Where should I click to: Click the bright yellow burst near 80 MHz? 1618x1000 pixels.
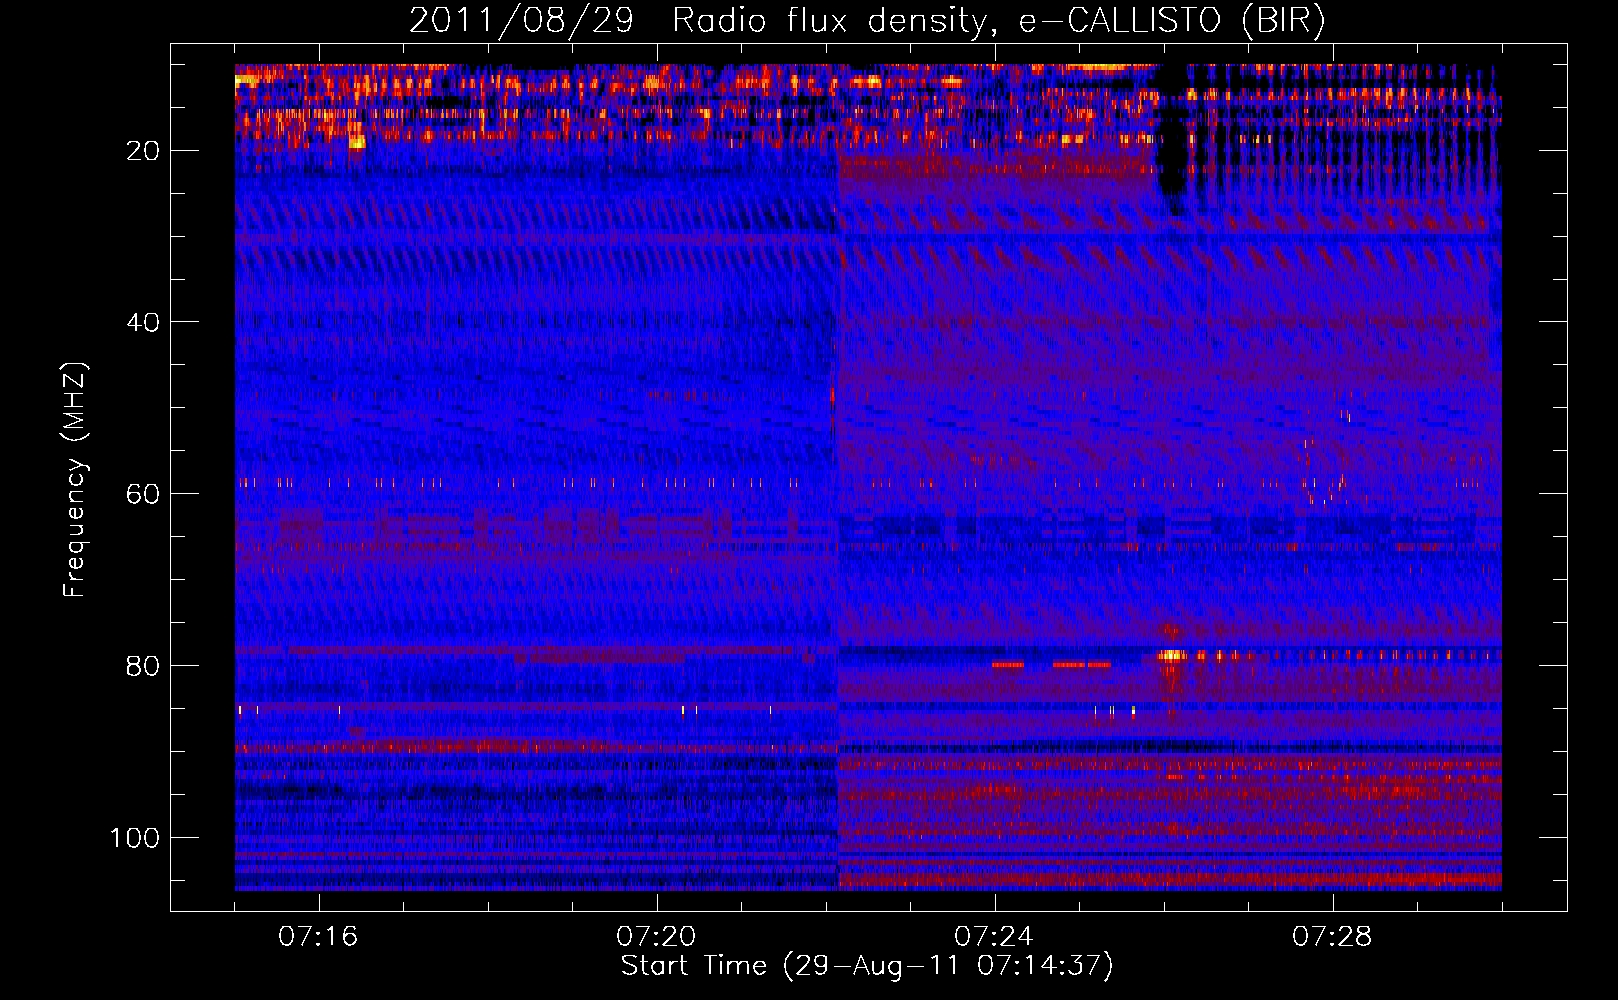(1171, 656)
